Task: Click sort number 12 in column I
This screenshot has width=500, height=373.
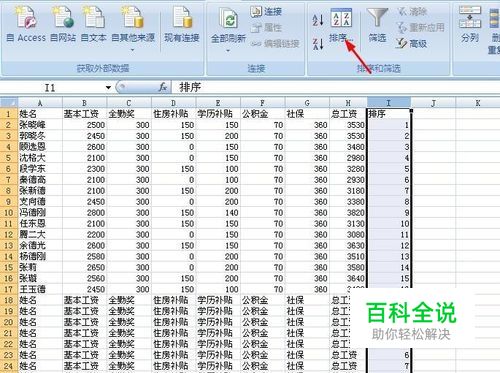Action: (389, 246)
